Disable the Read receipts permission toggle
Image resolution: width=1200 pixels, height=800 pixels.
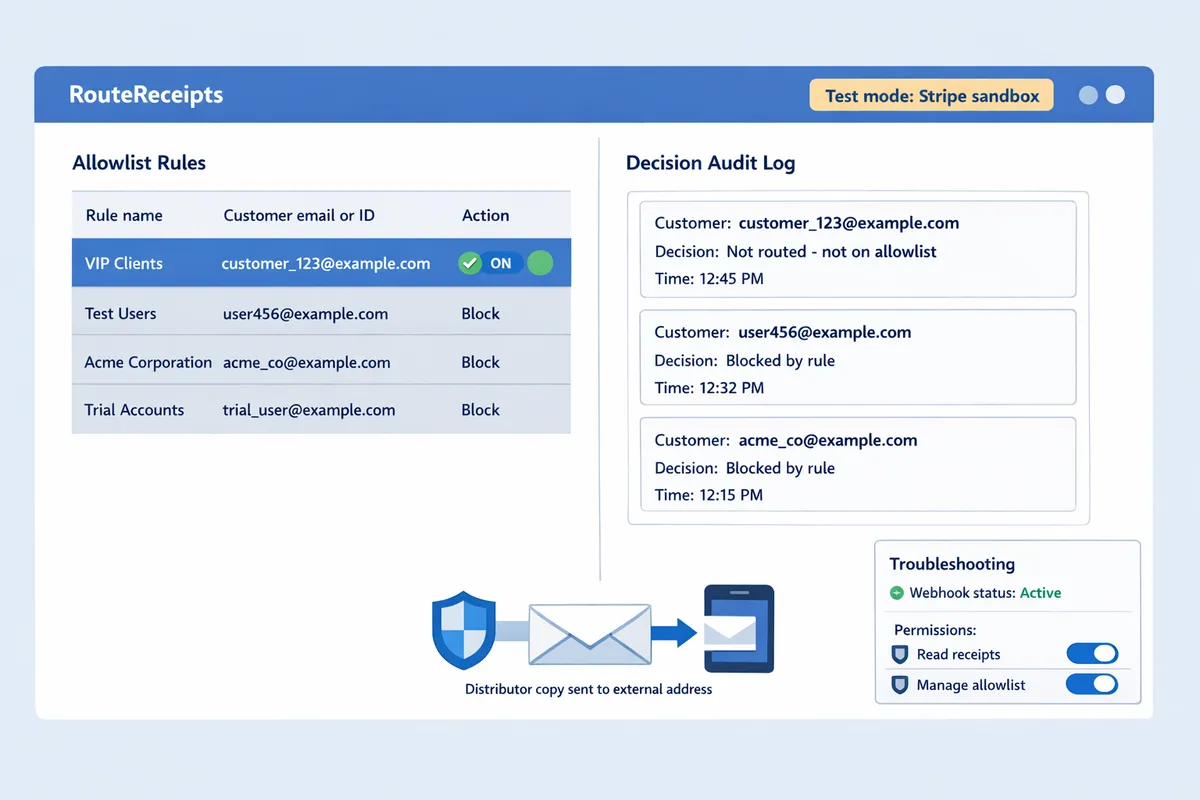pyautogui.click(x=1092, y=653)
